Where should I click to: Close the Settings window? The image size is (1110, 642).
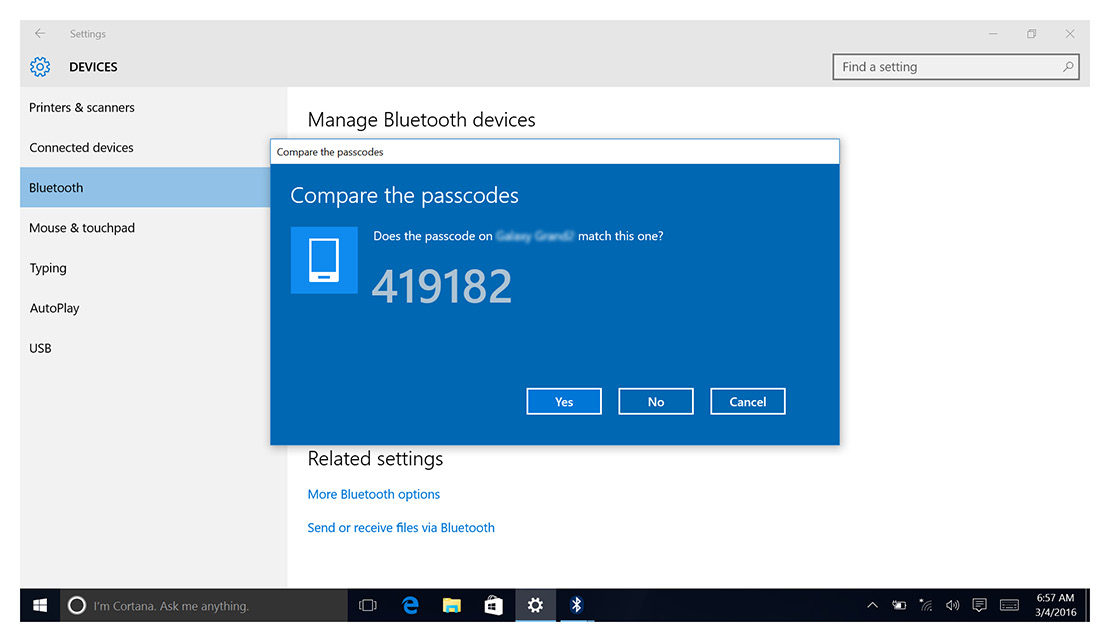coord(1070,33)
